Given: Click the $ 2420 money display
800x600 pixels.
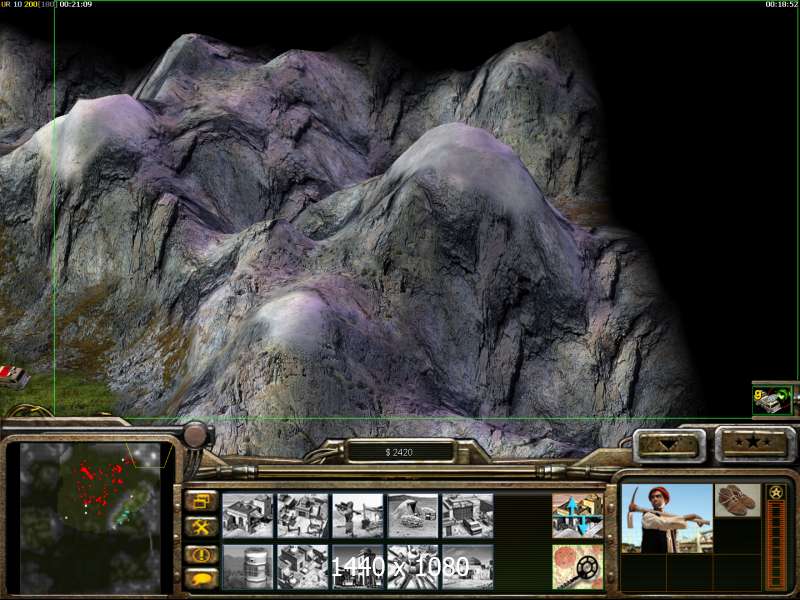Looking at the screenshot, I should (399, 452).
